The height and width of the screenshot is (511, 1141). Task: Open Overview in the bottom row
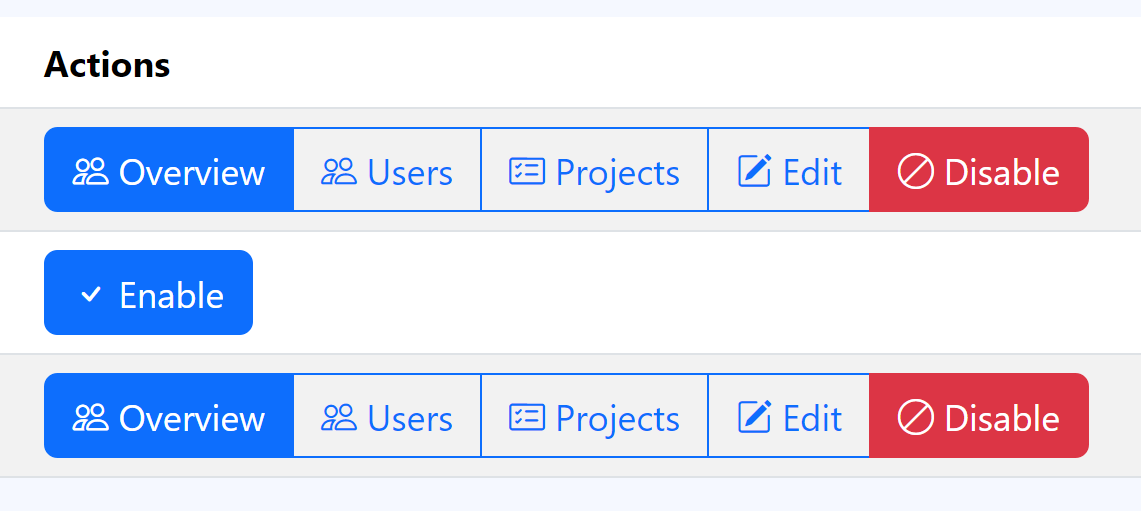click(x=191, y=418)
